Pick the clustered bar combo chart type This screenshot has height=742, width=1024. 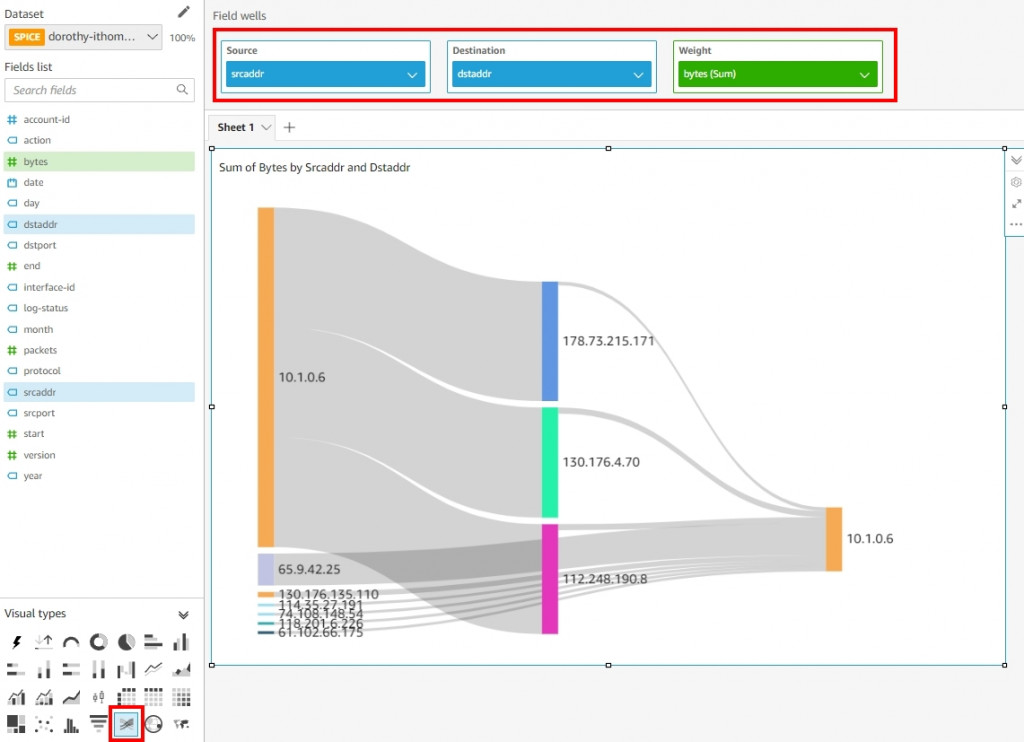[x=16, y=697]
